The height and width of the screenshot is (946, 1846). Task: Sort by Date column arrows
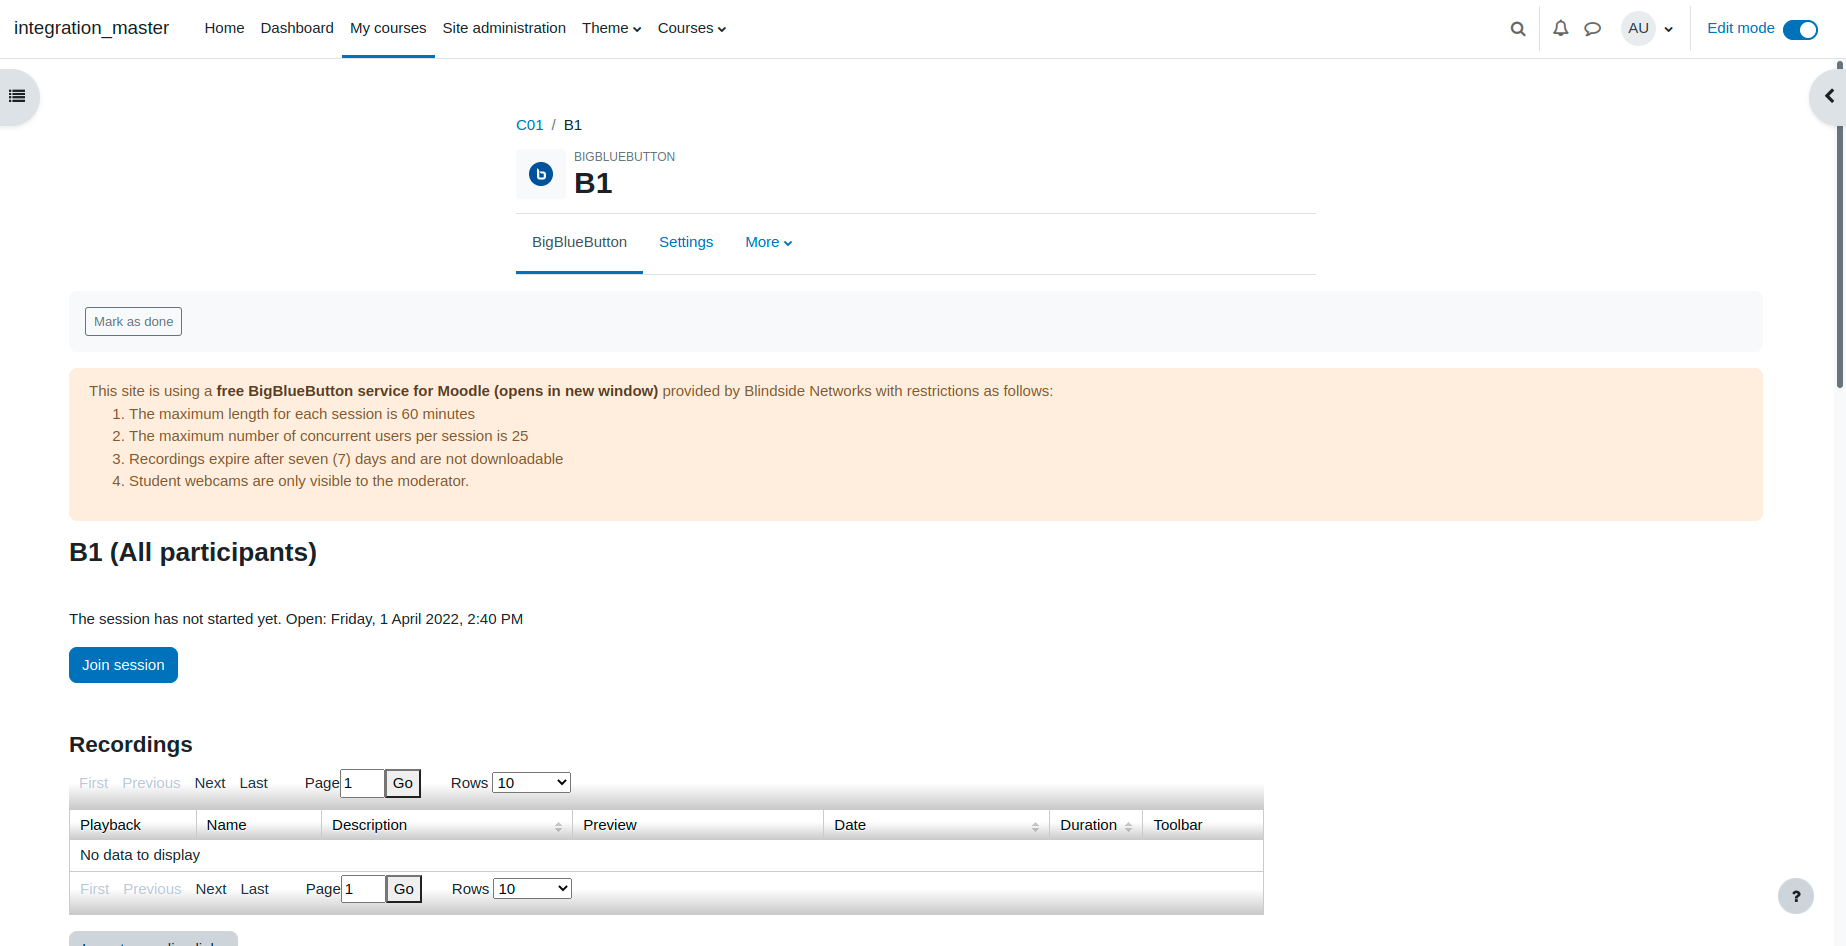(x=1035, y=826)
